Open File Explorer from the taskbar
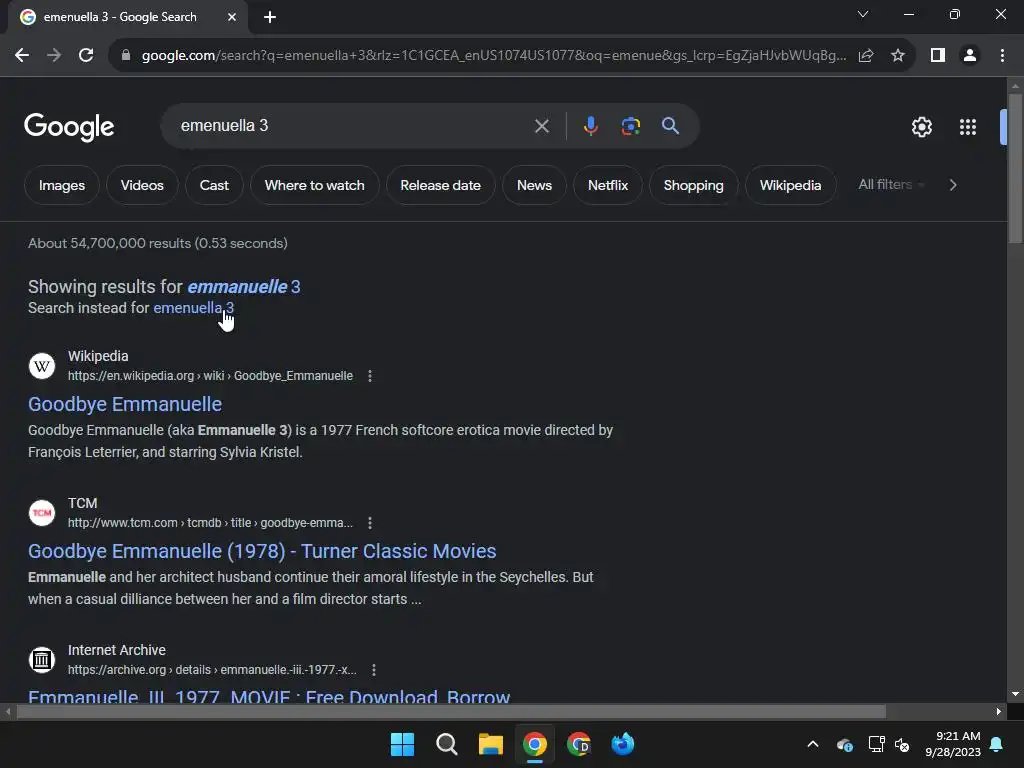This screenshot has width=1024, height=768. coord(490,744)
